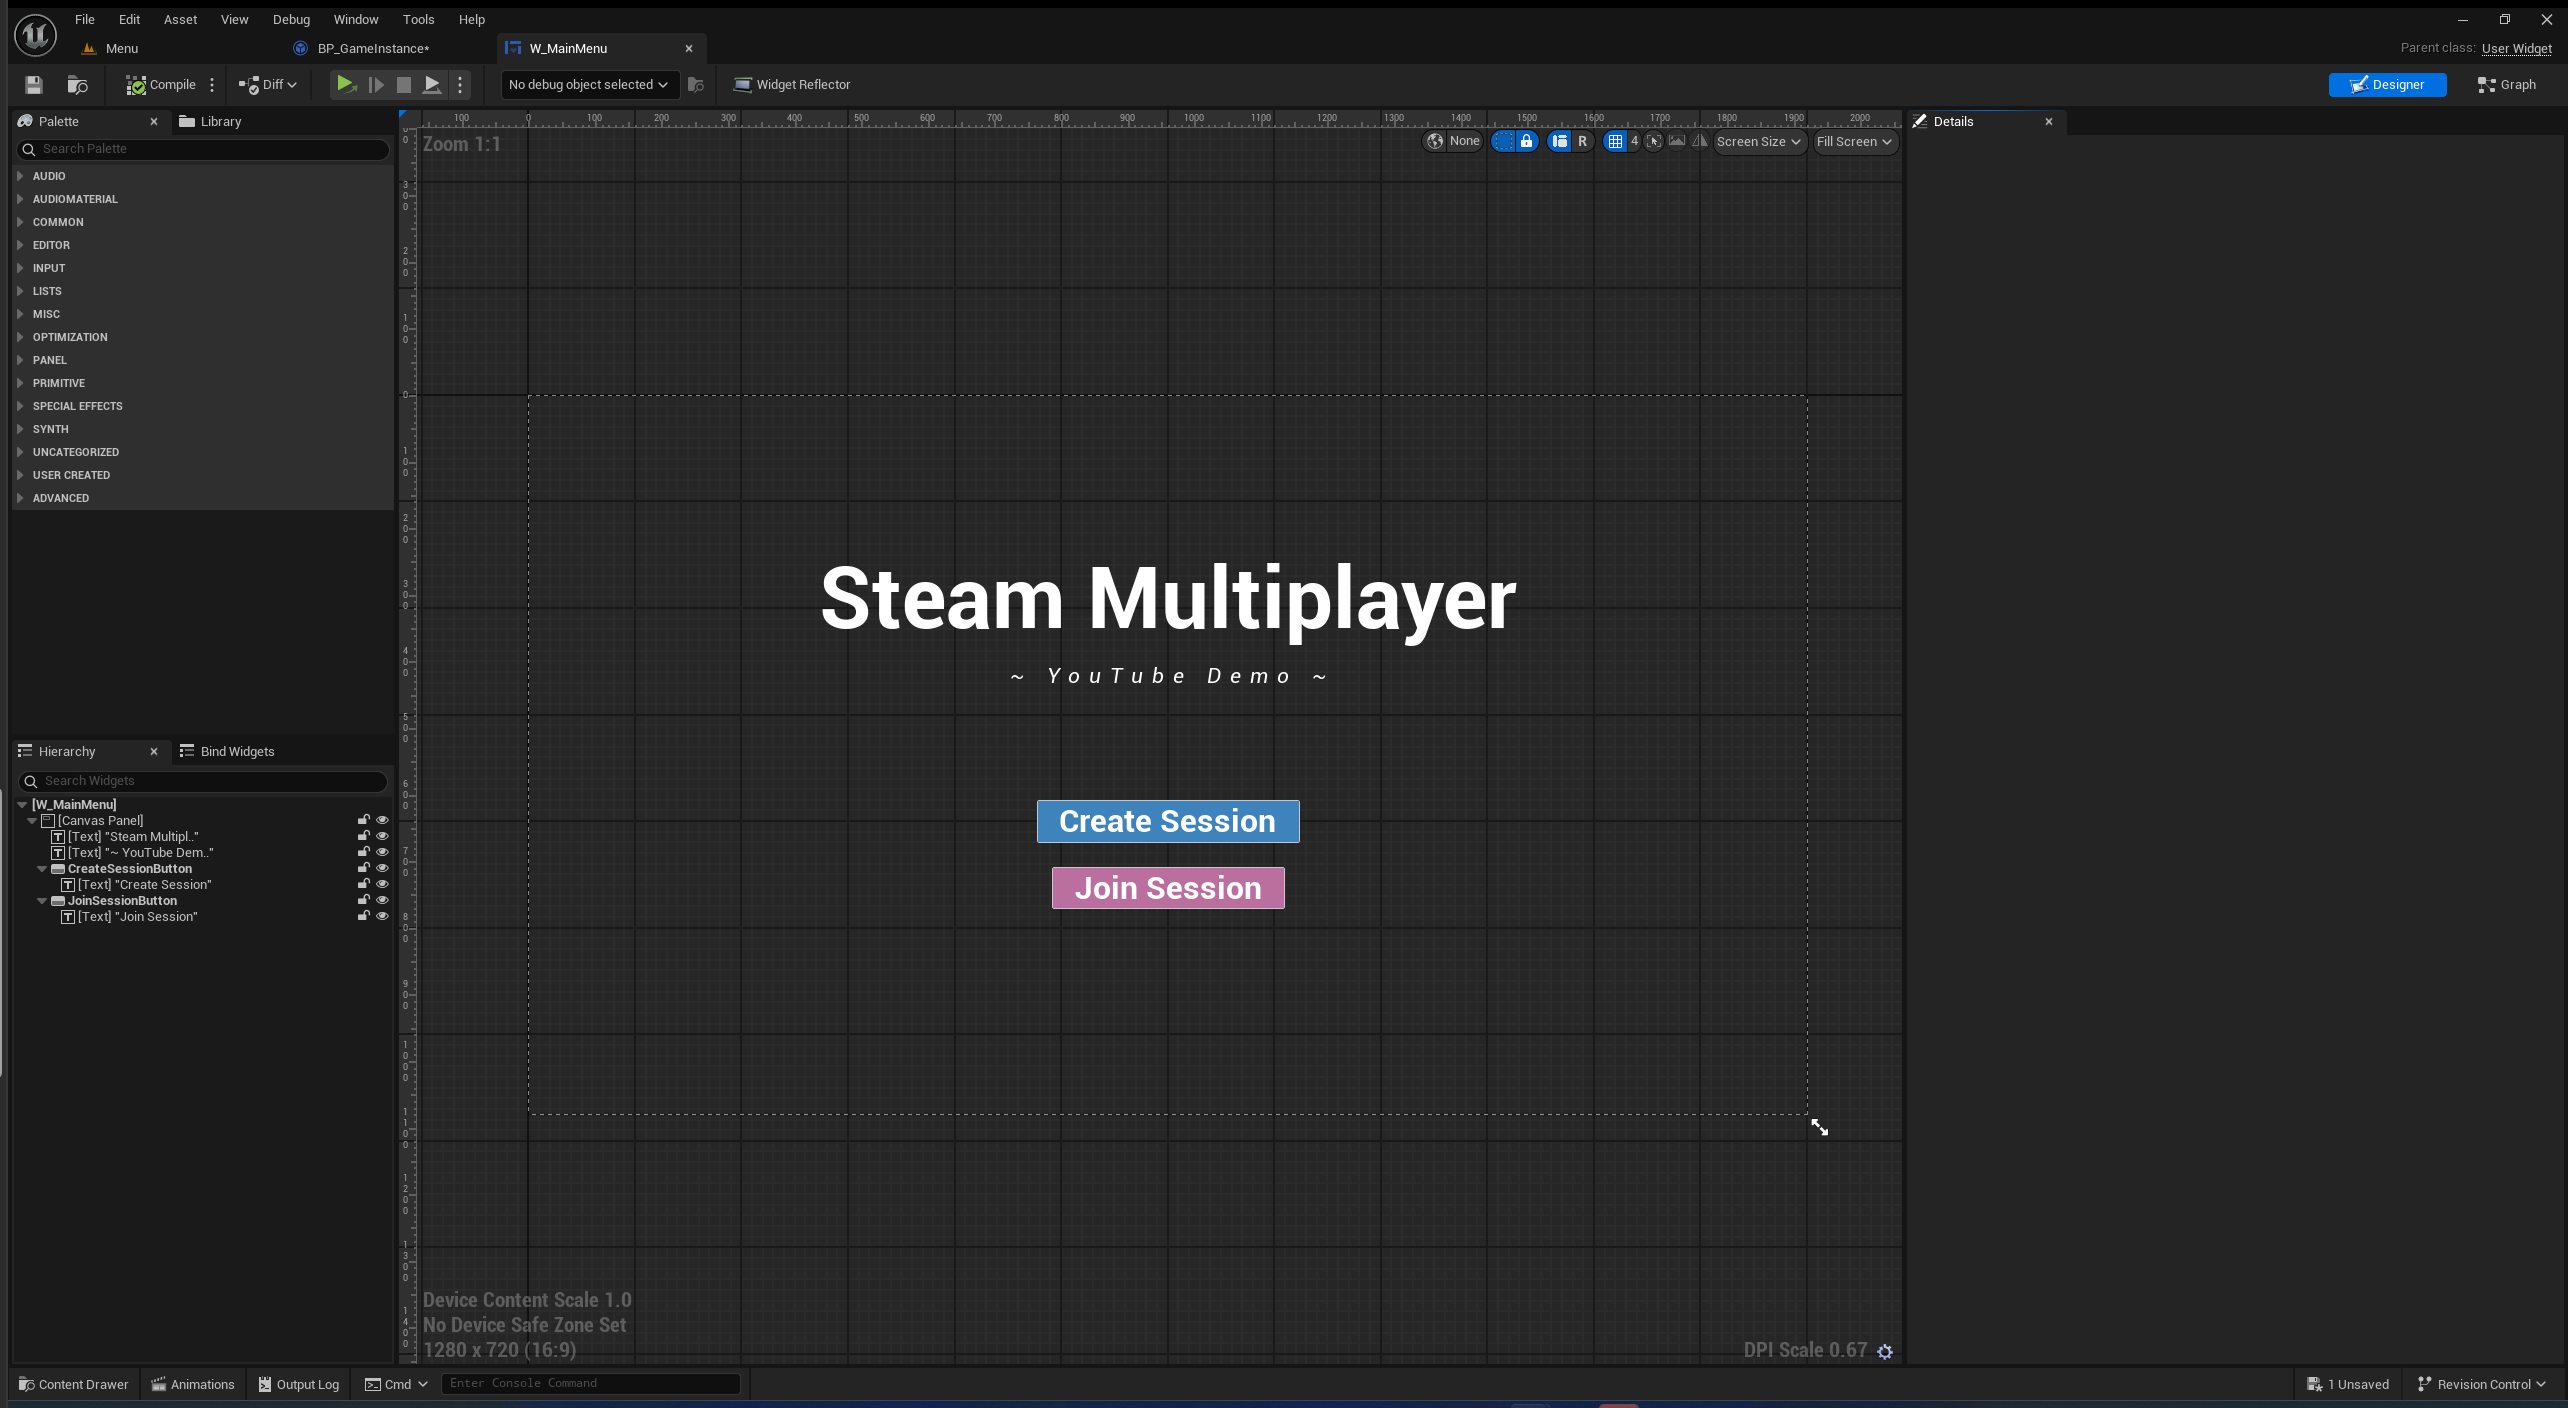Open play mode options three-dot menu

click(460, 85)
